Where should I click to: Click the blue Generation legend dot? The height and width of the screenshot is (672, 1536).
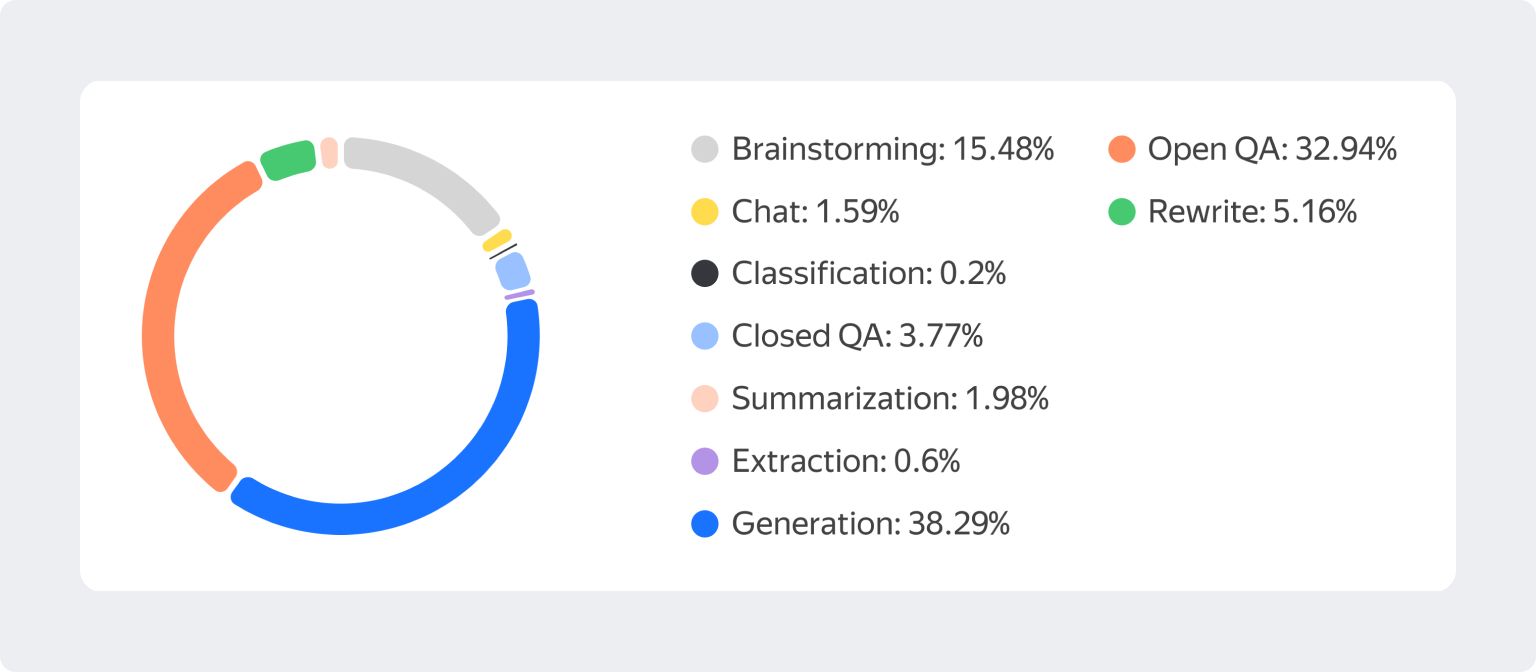pyautogui.click(x=705, y=523)
